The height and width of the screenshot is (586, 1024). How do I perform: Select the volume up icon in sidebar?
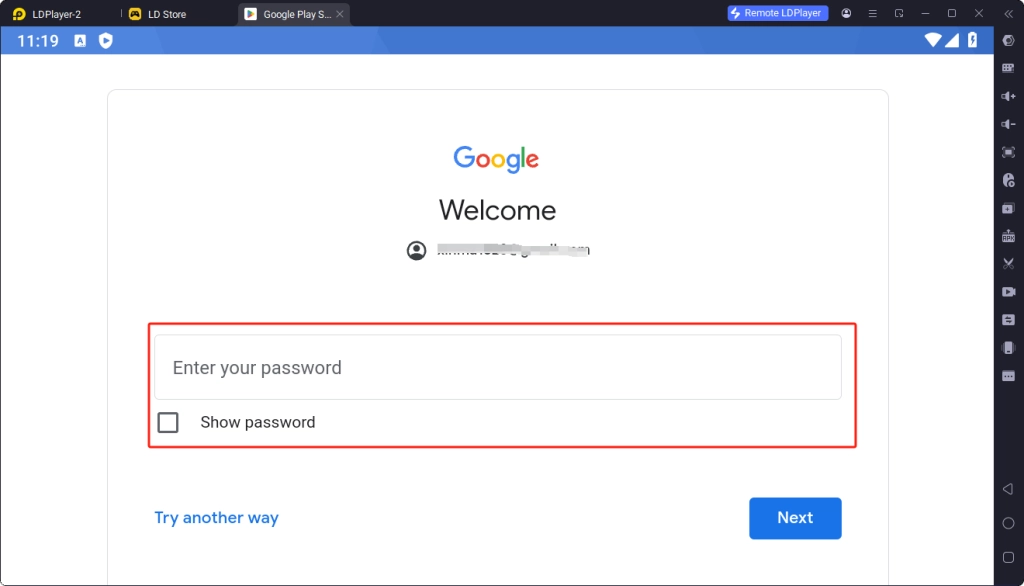tap(1008, 96)
